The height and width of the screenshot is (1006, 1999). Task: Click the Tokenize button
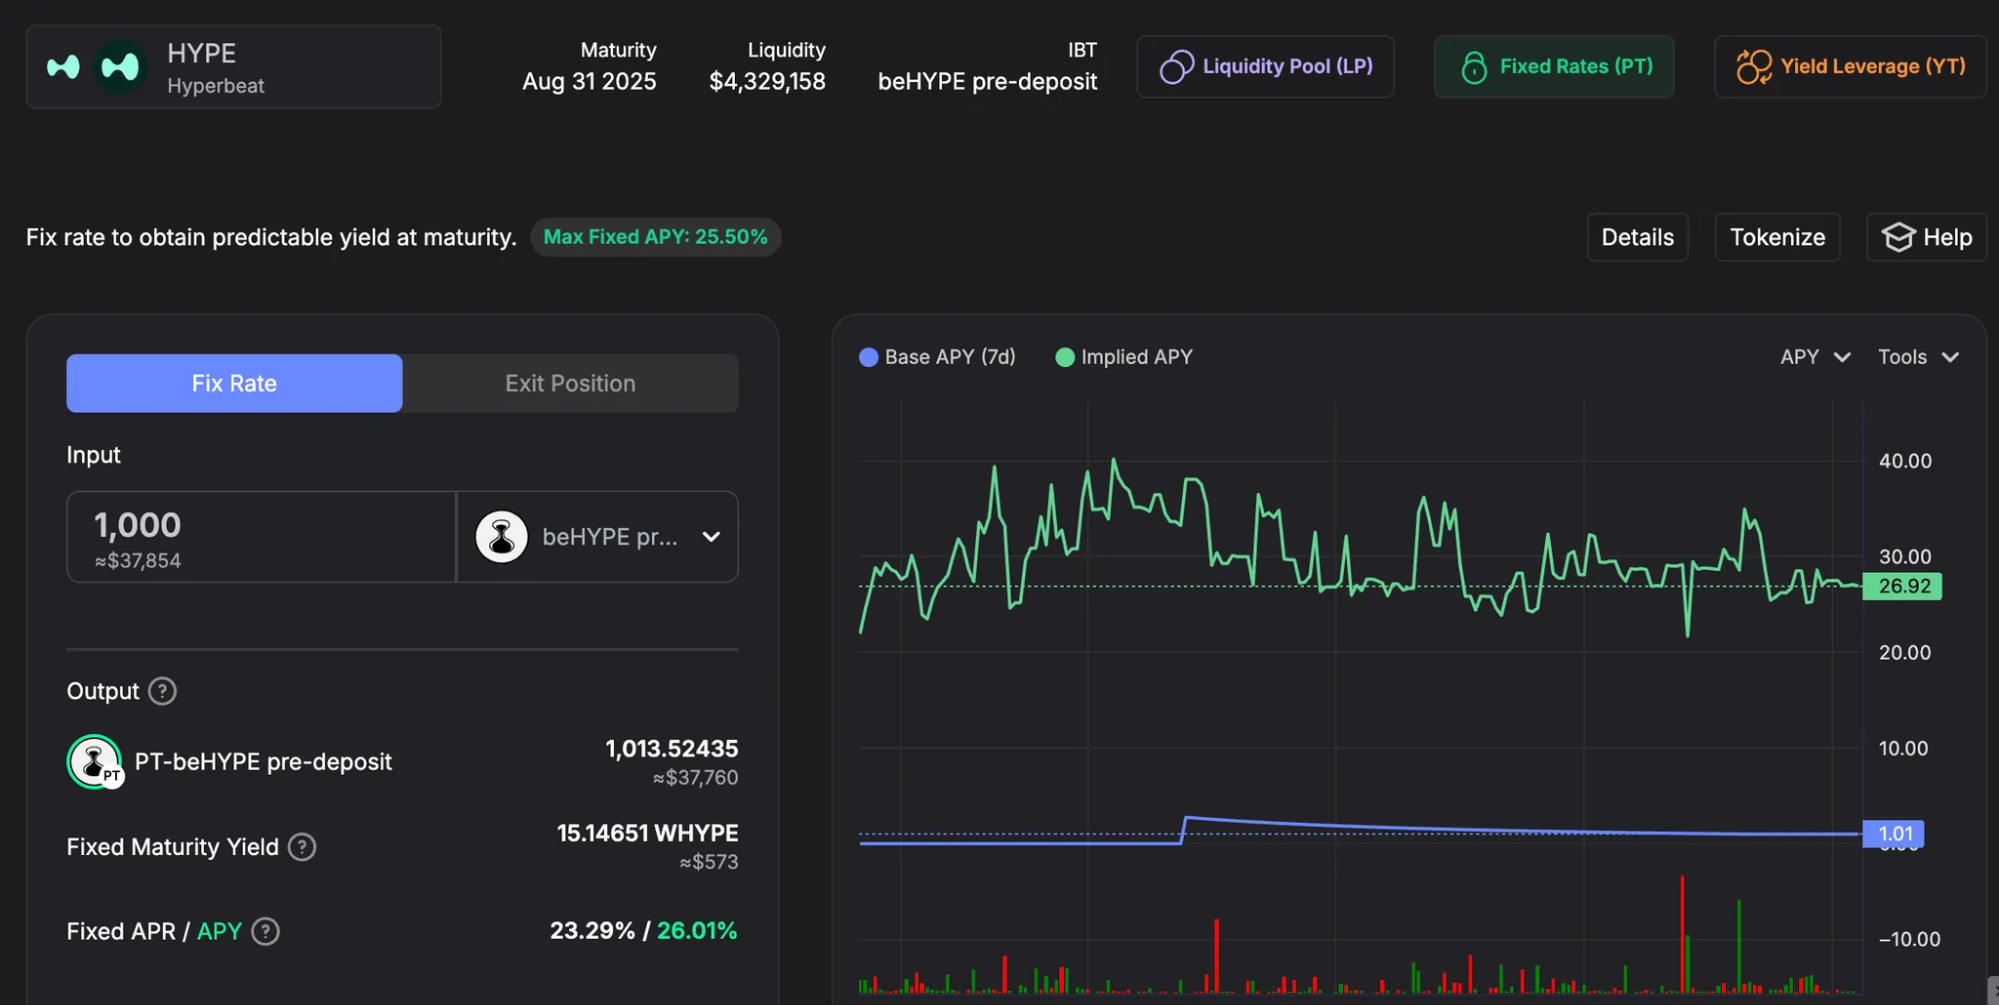[x=1777, y=237]
